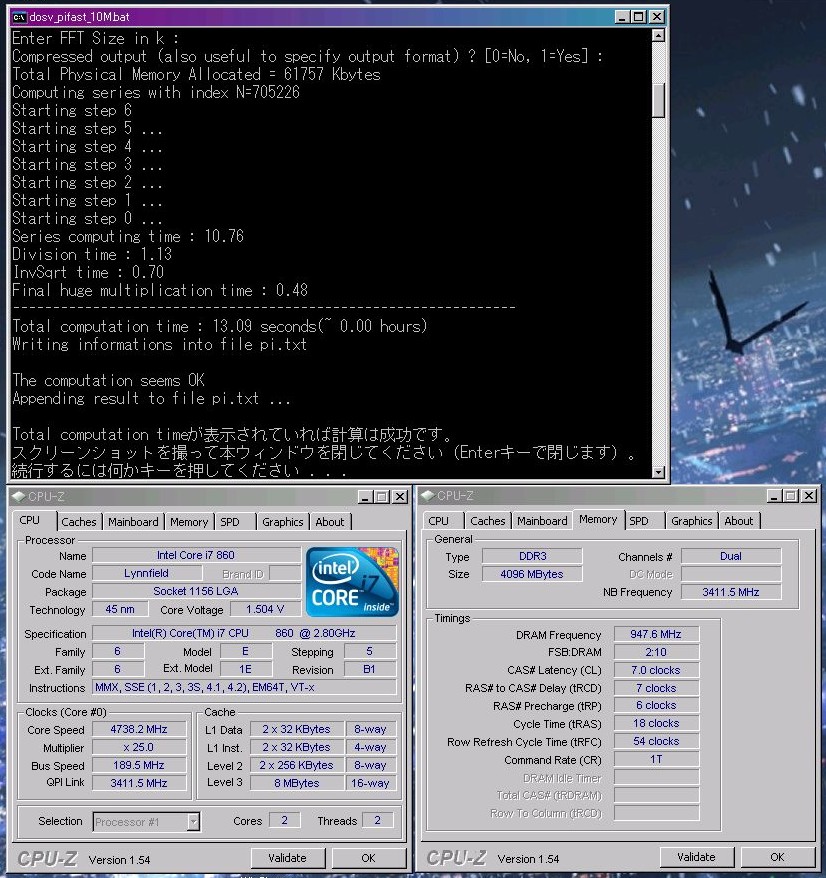The image size is (826, 878).
Task: Click the Technology value 45 nm
Action: pyautogui.click(x=120, y=609)
